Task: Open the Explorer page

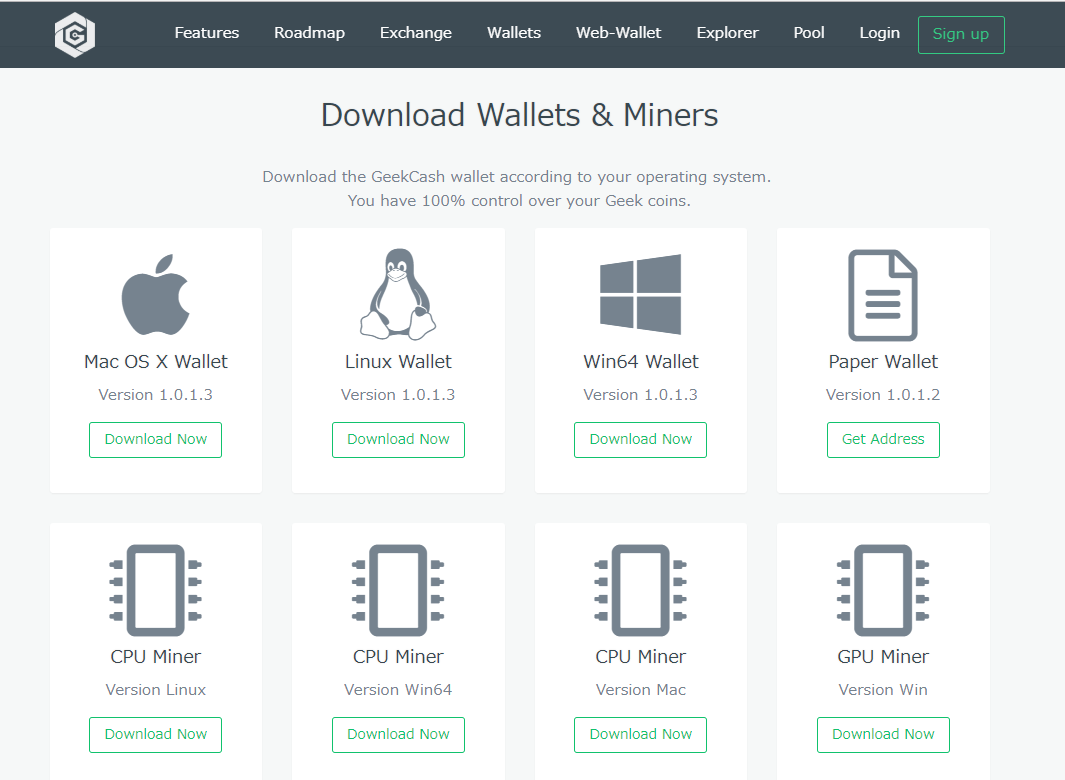Action: coord(727,33)
